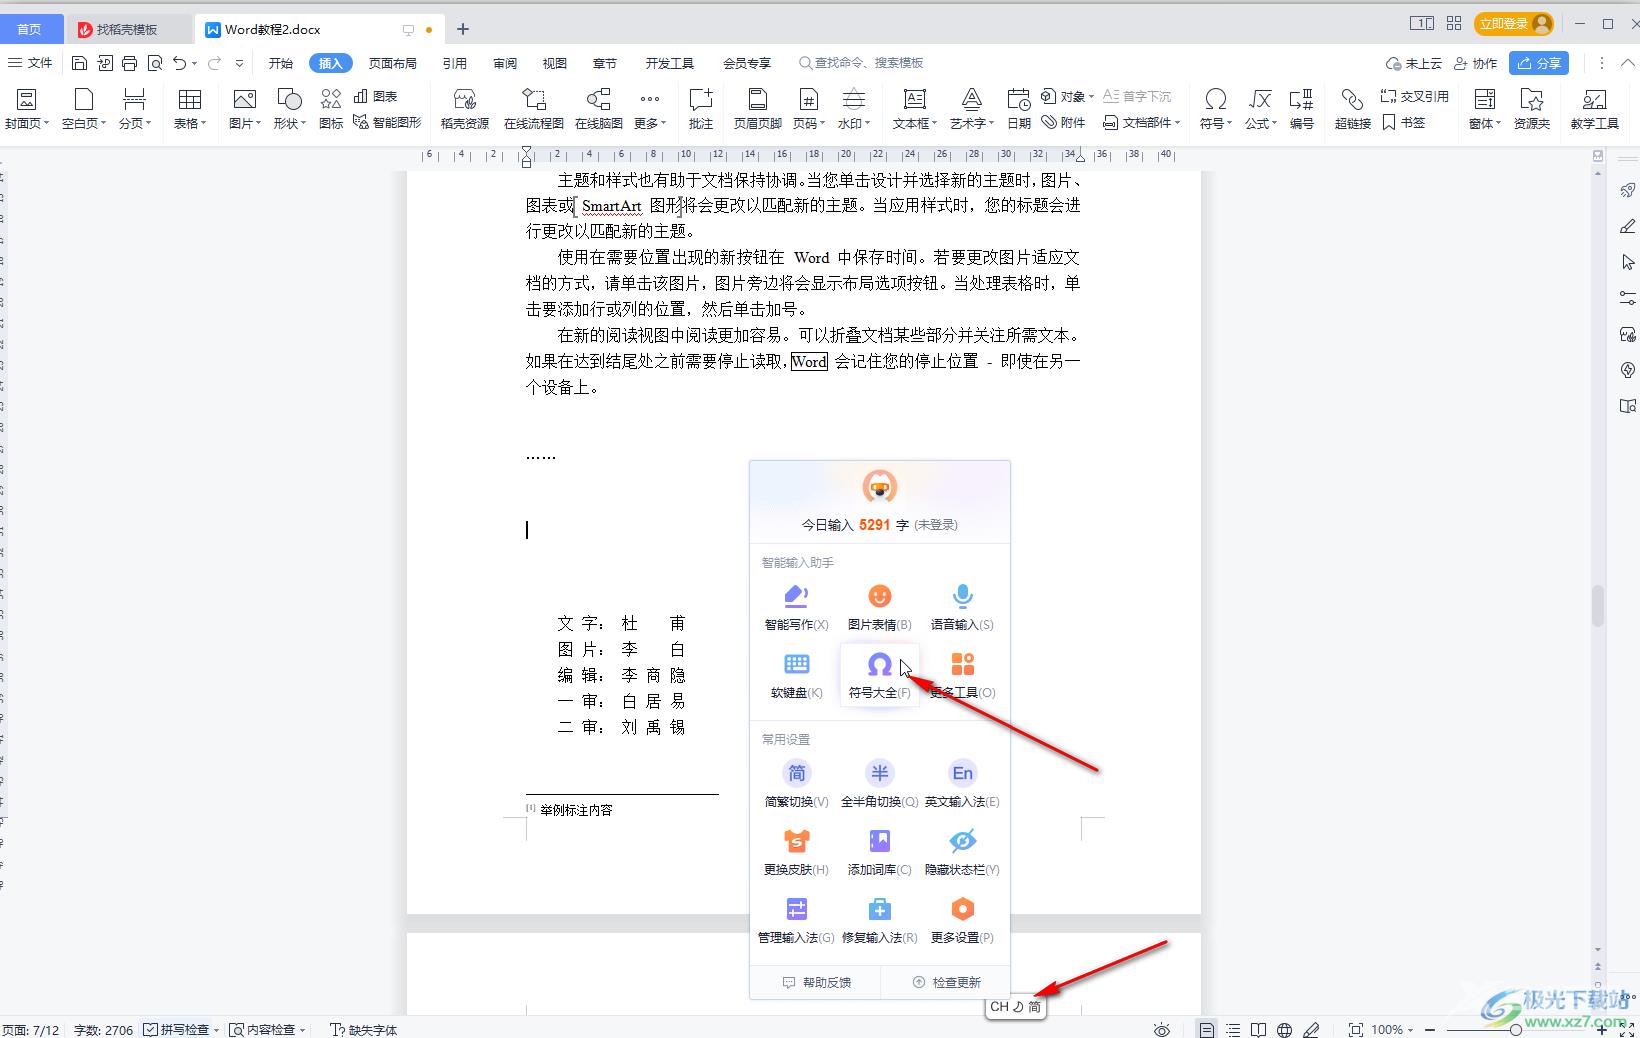Open the 开发工具 tab
This screenshot has height=1038, width=1640.
(669, 63)
